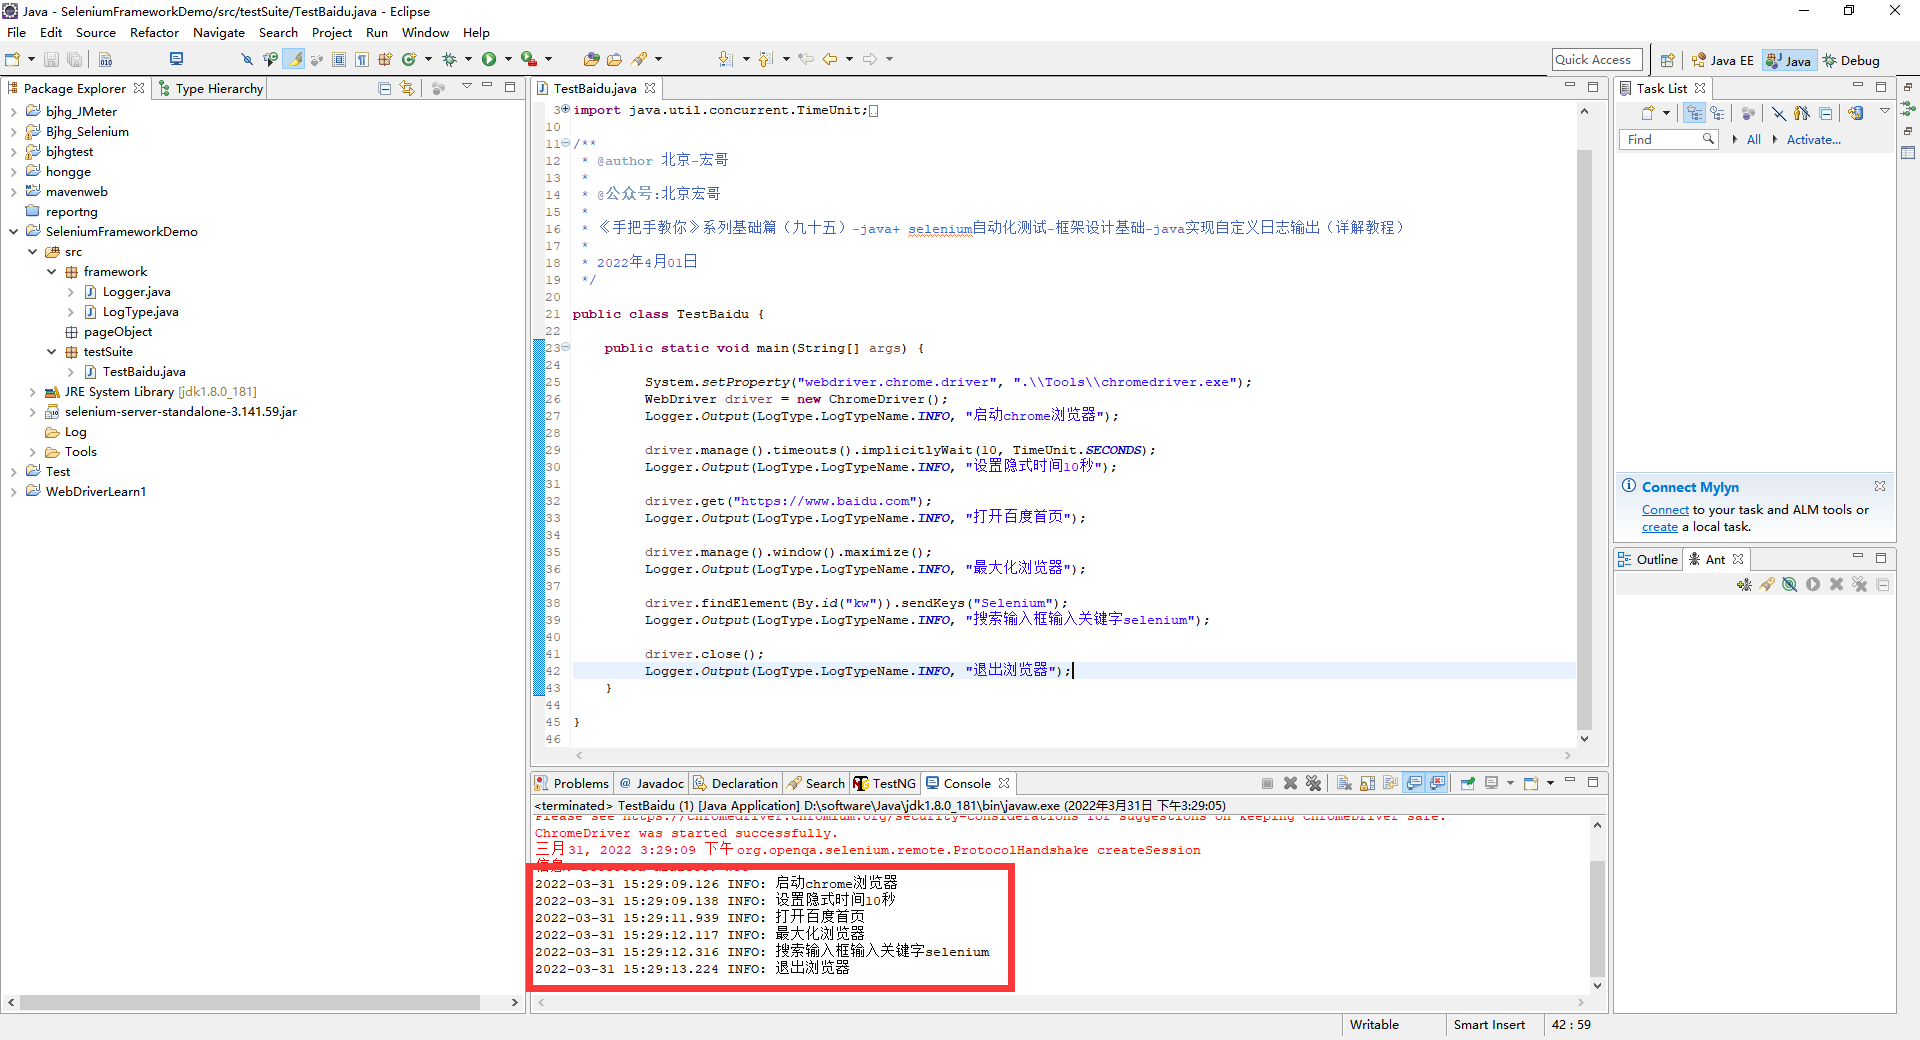Click New Java Class icon in toolbar
The width and height of the screenshot is (1920, 1040).
coord(409,60)
